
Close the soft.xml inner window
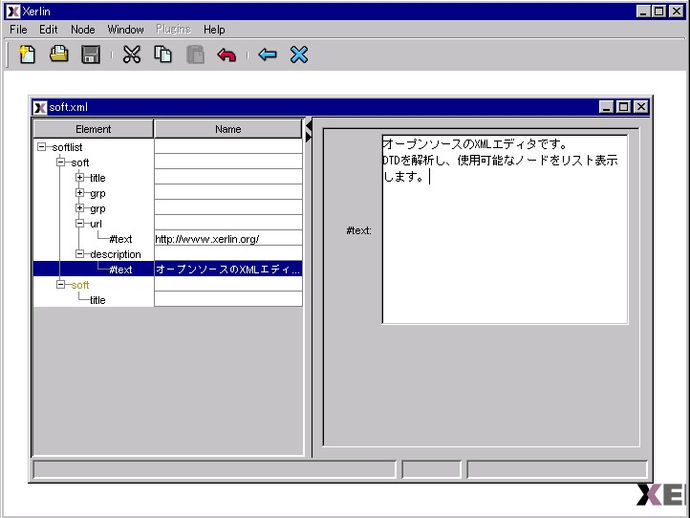pyautogui.click(x=641, y=107)
